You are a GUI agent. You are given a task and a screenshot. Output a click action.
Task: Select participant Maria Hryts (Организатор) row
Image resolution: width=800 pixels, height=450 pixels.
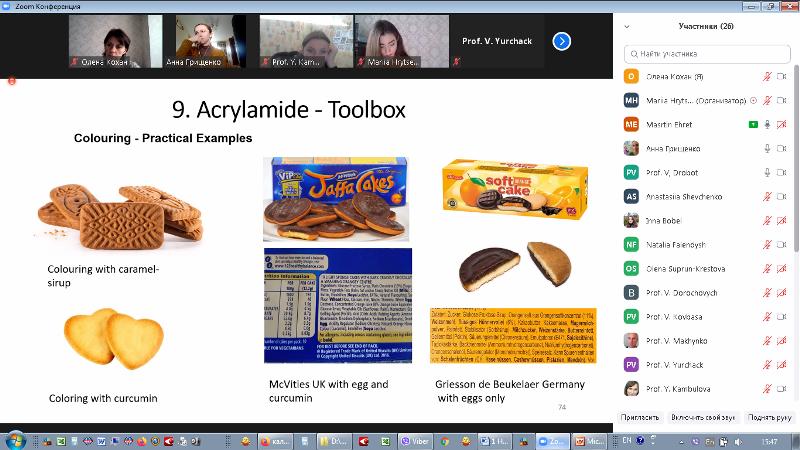pyautogui.click(x=706, y=101)
